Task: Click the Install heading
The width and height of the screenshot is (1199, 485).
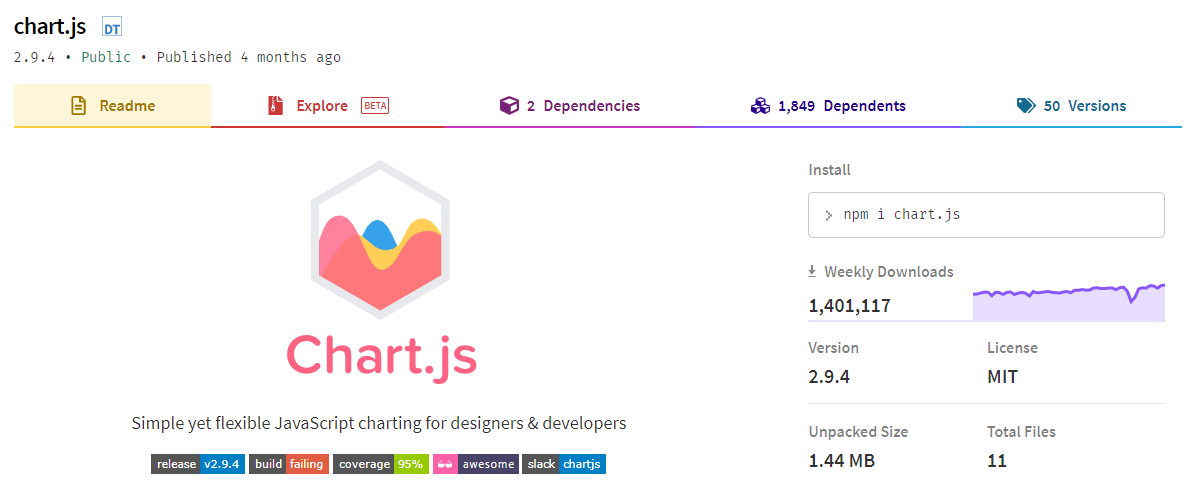Action: point(829,170)
